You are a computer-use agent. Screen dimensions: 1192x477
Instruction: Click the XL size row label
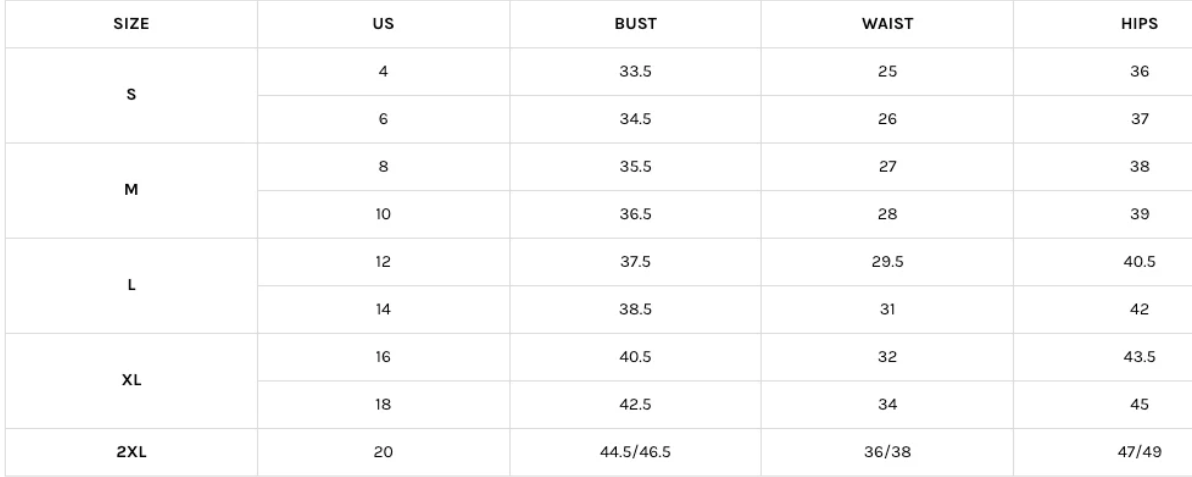point(131,381)
